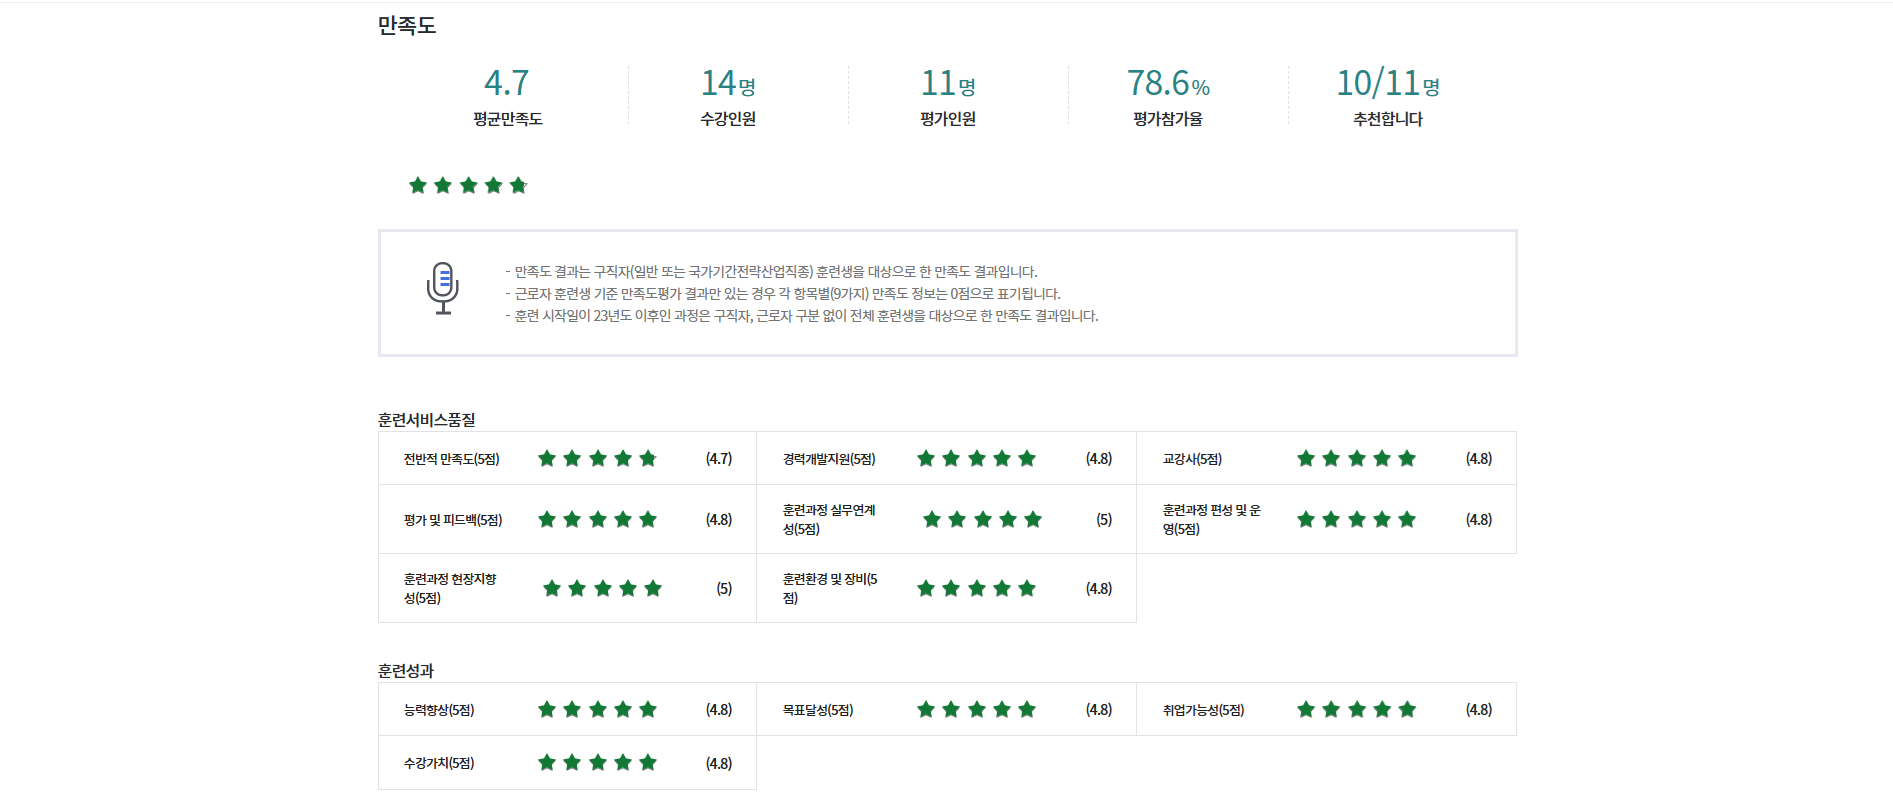Click the (4.8) score for 교강사
The height and width of the screenshot is (798, 1893).
click(1479, 459)
